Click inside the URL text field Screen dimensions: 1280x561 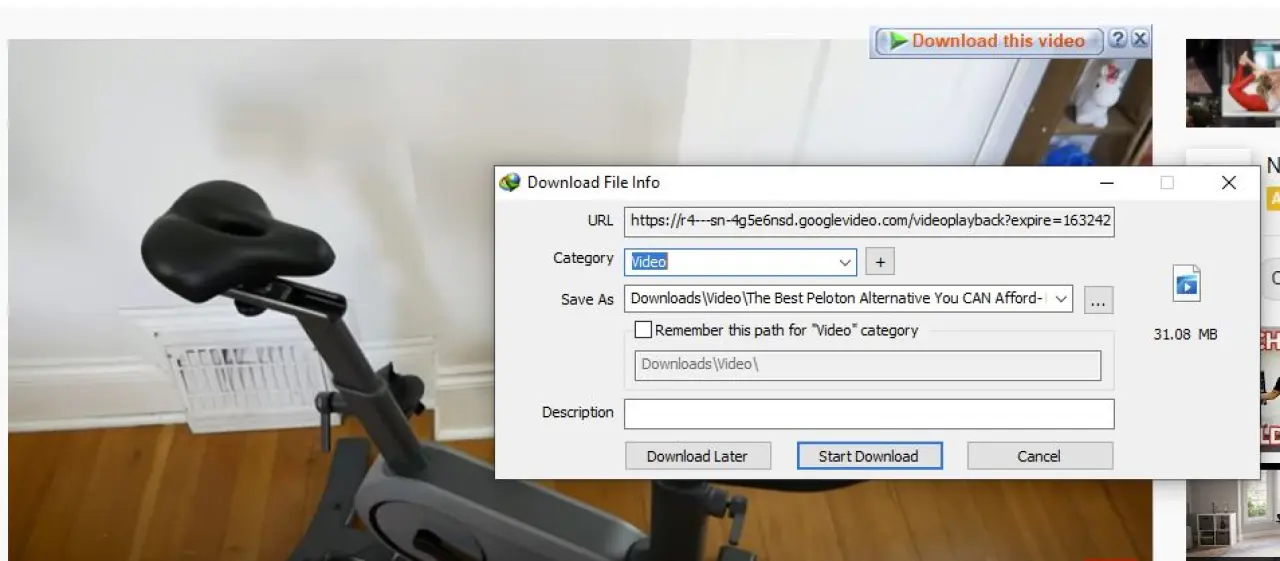coord(868,221)
